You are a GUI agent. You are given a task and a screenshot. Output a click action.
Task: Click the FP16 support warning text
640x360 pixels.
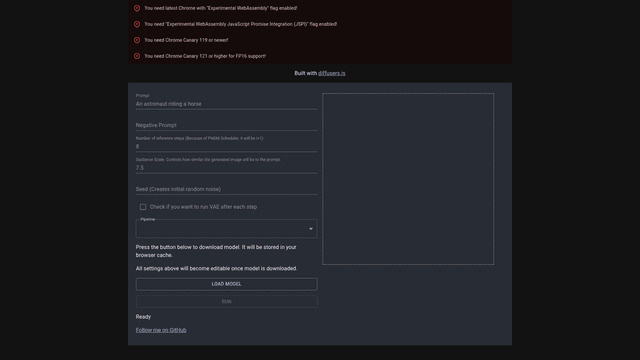[205, 56]
